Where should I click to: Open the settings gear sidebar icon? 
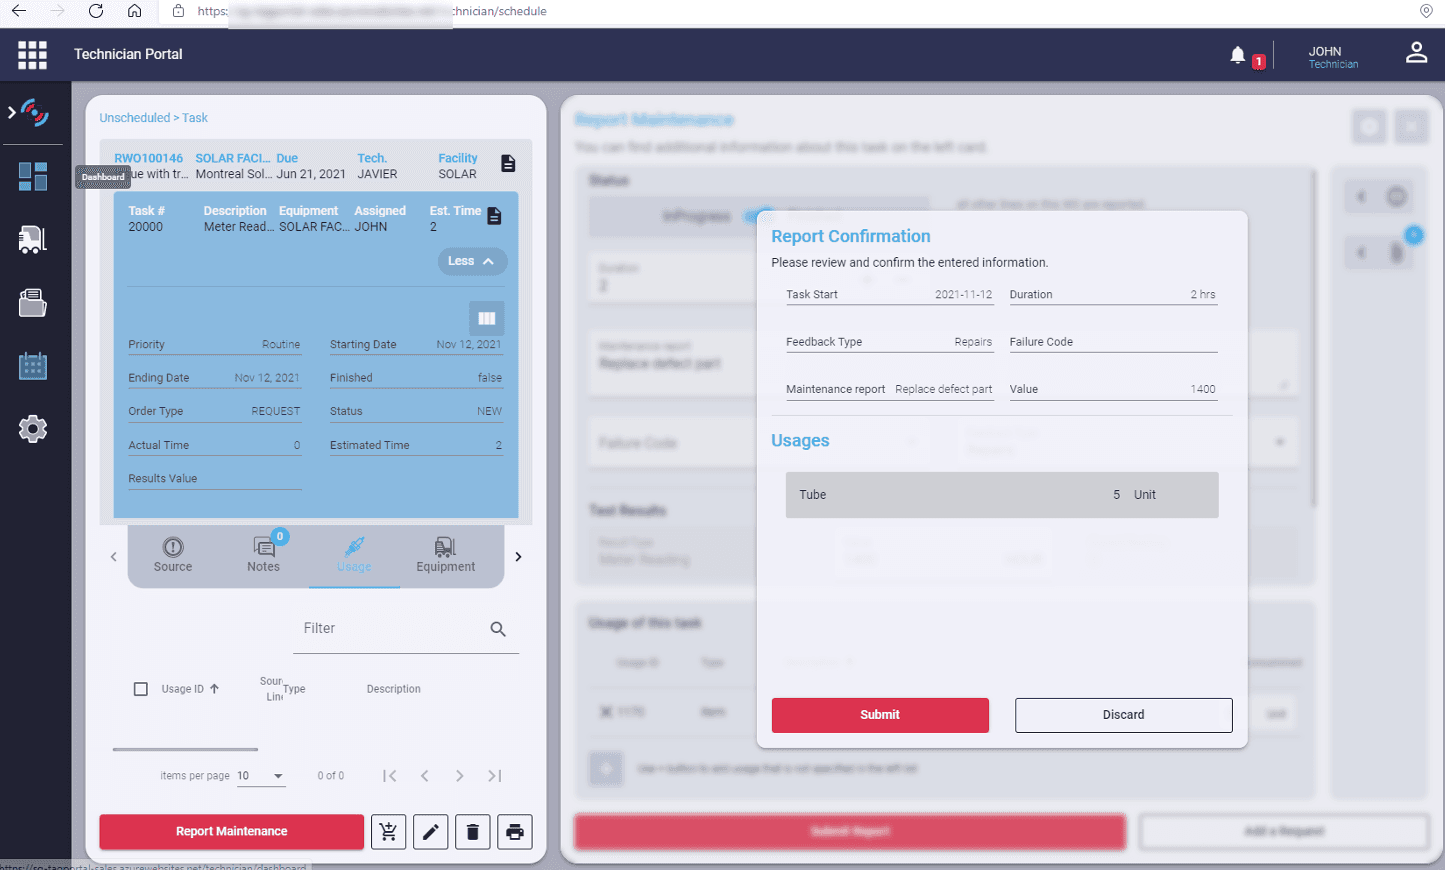point(32,429)
